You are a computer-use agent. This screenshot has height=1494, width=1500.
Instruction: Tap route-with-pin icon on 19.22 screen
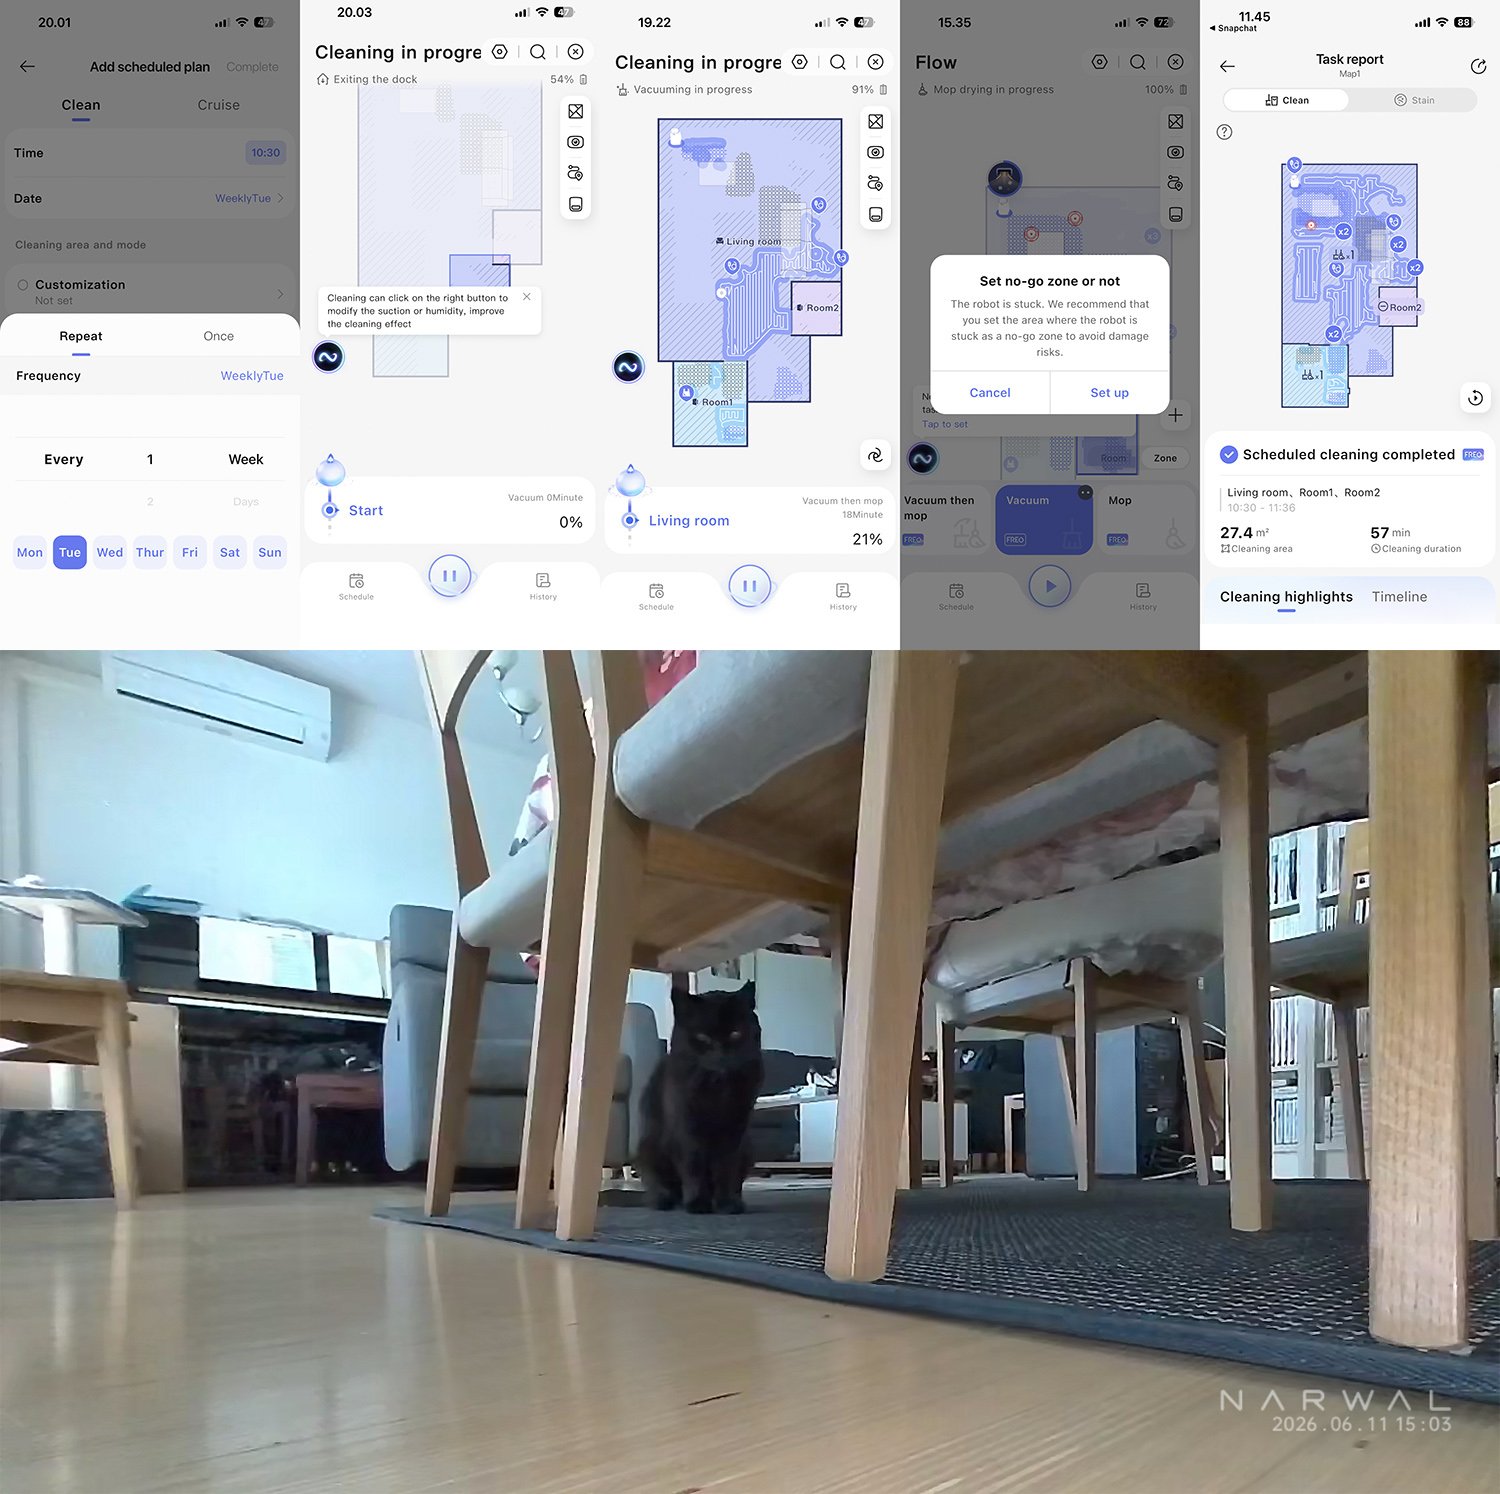pos(876,183)
